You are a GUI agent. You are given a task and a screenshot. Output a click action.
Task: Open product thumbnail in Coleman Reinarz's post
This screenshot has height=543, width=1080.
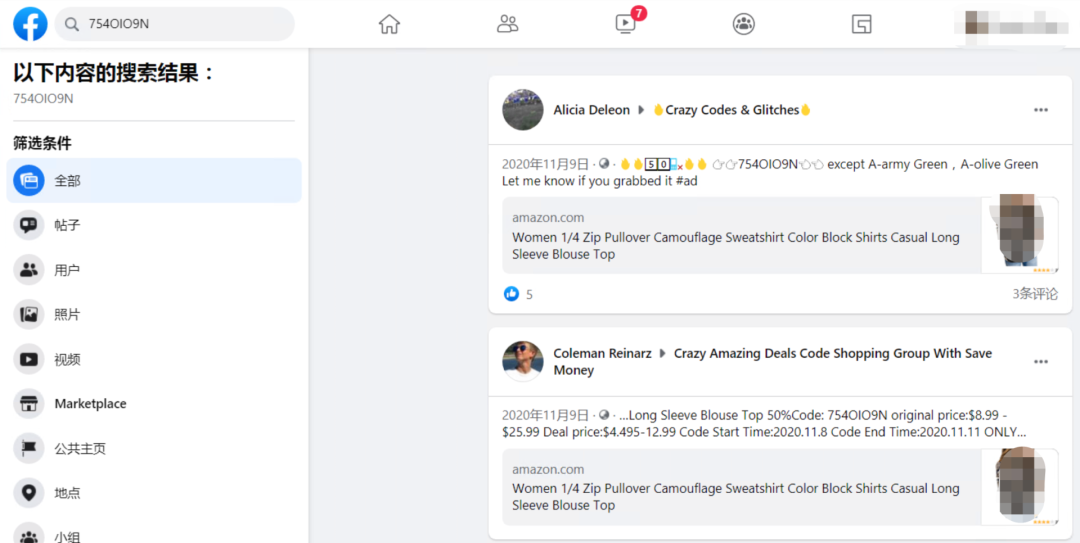coord(1019,487)
